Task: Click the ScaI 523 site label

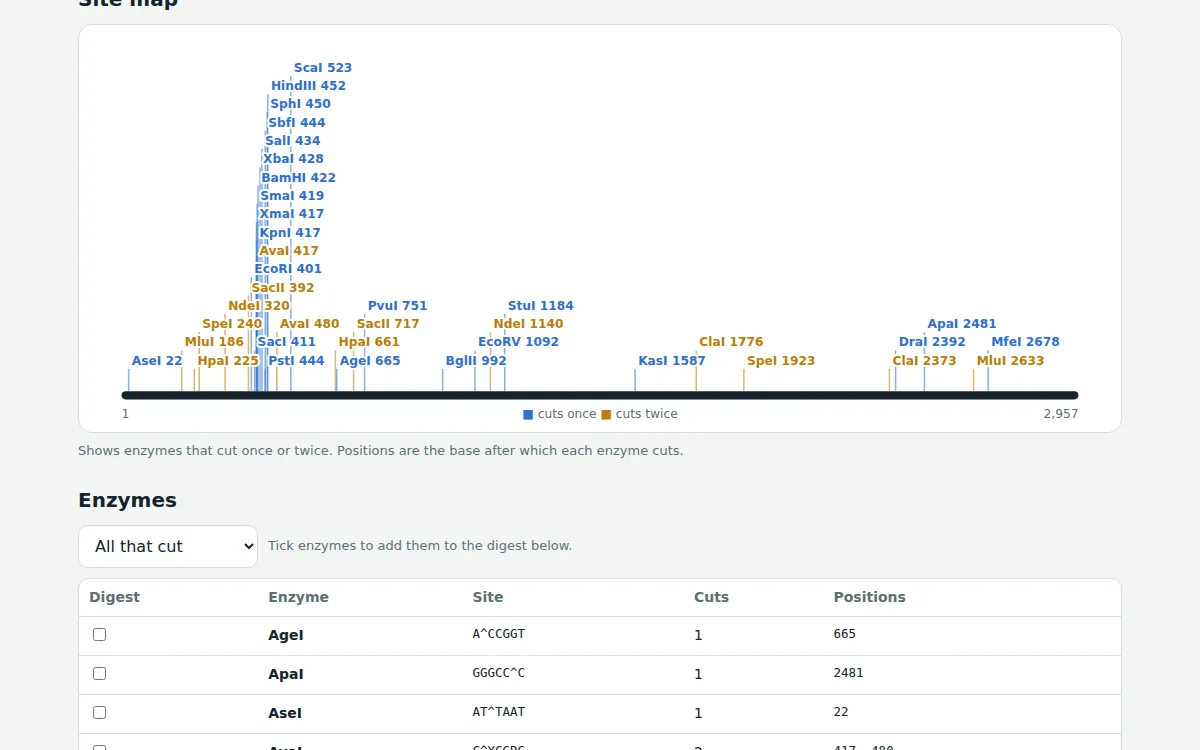Action: pyautogui.click(x=323, y=68)
